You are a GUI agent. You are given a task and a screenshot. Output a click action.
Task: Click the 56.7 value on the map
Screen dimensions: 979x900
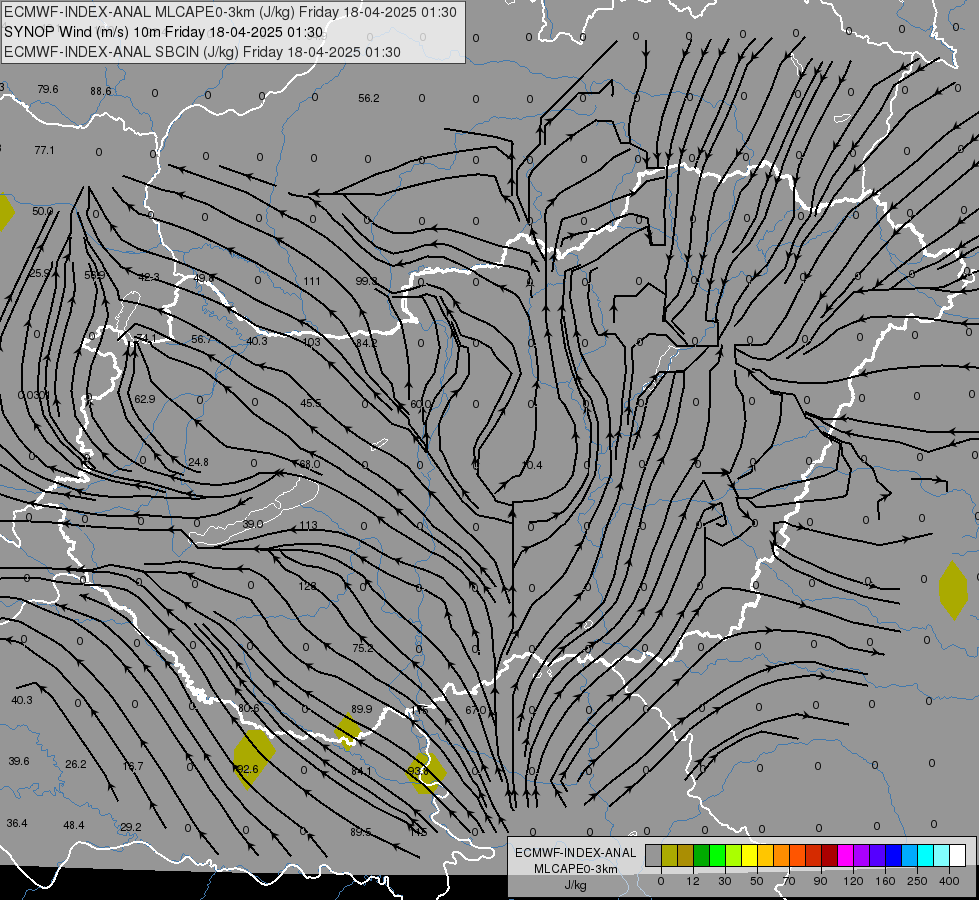[201, 339]
